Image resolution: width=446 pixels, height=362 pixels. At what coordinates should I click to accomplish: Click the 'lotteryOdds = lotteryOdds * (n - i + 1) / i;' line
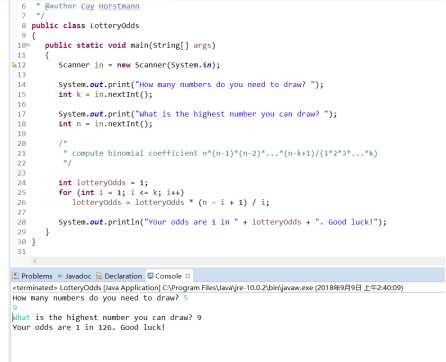(x=171, y=202)
